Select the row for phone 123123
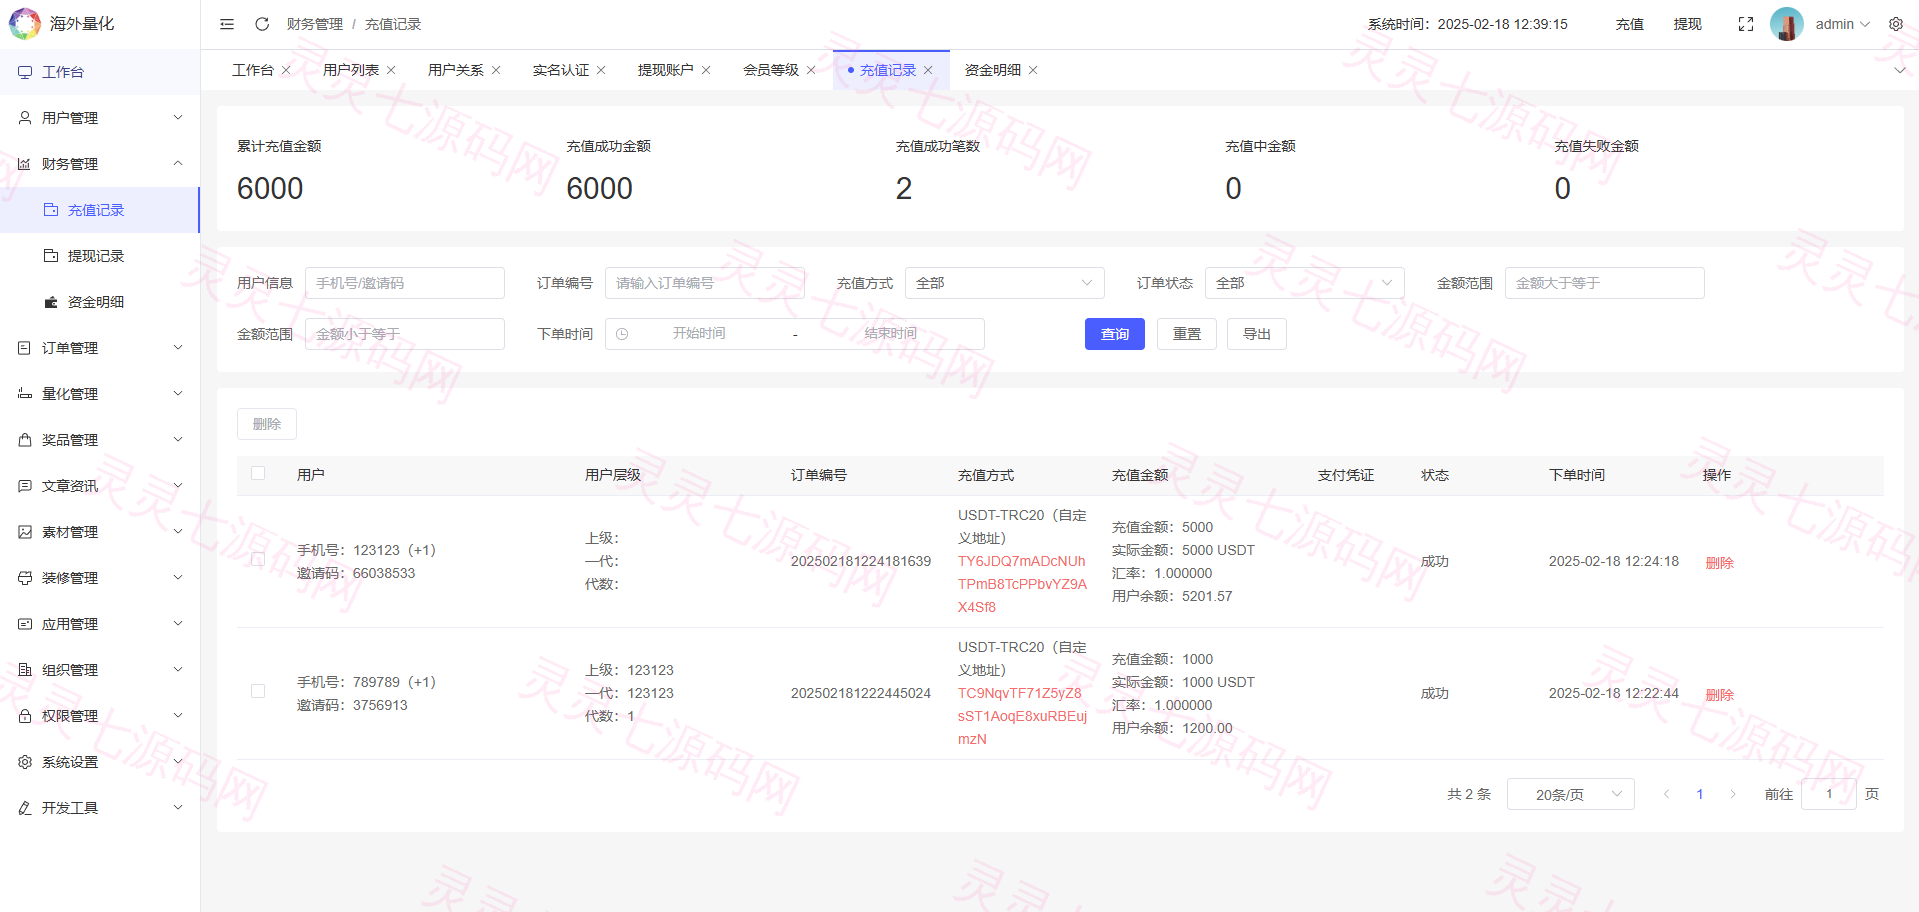The image size is (1919, 912). click(258, 560)
